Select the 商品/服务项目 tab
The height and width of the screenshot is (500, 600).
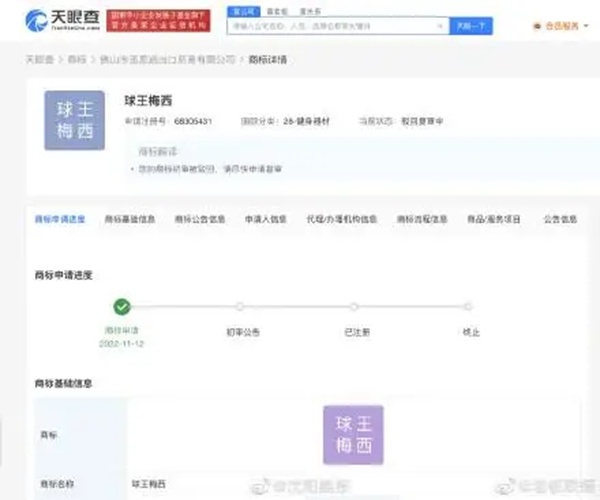point(494,218)
